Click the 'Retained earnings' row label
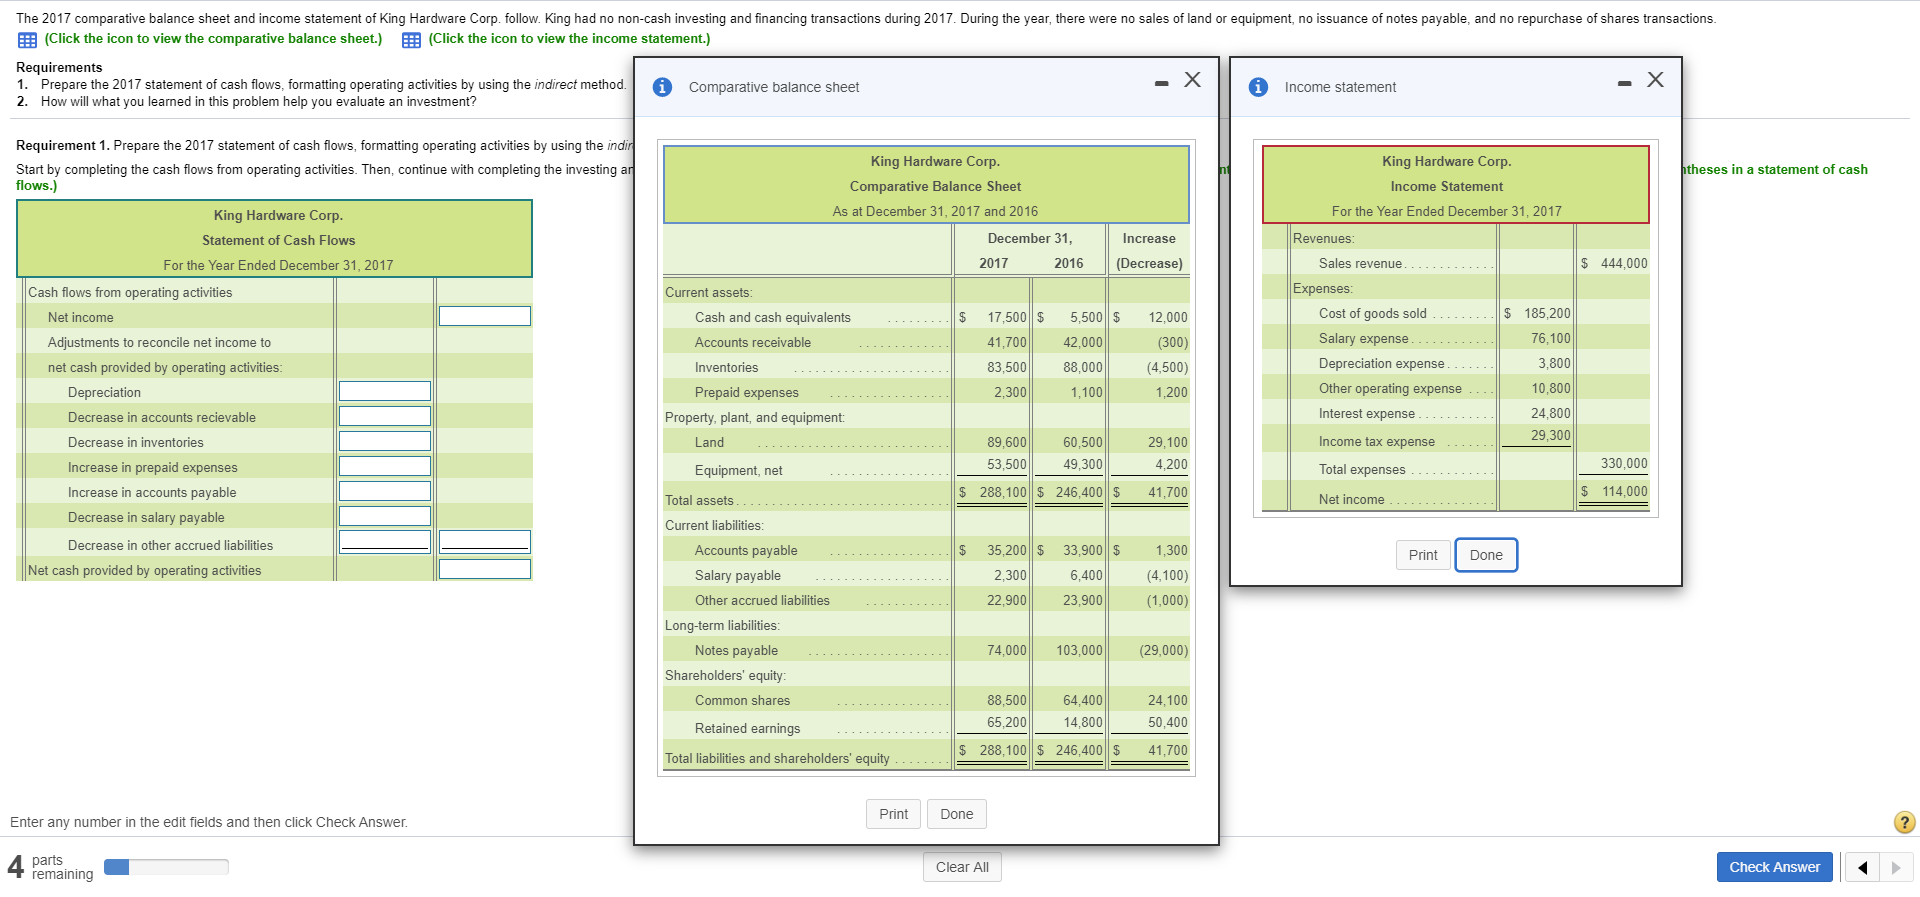The width and height of the screenshot is (1920, 897). (x=747, y=728)
